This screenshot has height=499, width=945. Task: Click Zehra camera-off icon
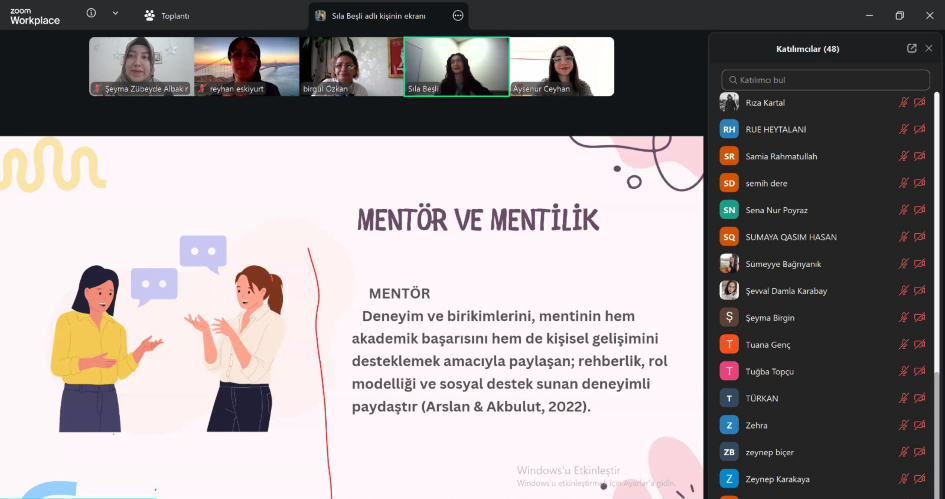(x=920, y=425)
